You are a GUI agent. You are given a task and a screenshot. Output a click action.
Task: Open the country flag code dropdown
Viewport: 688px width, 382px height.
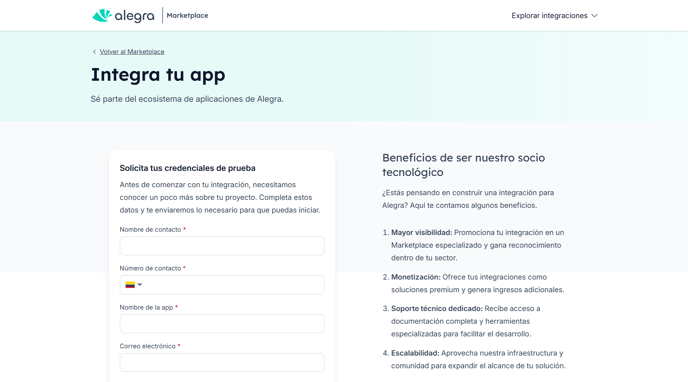[134, 285]
